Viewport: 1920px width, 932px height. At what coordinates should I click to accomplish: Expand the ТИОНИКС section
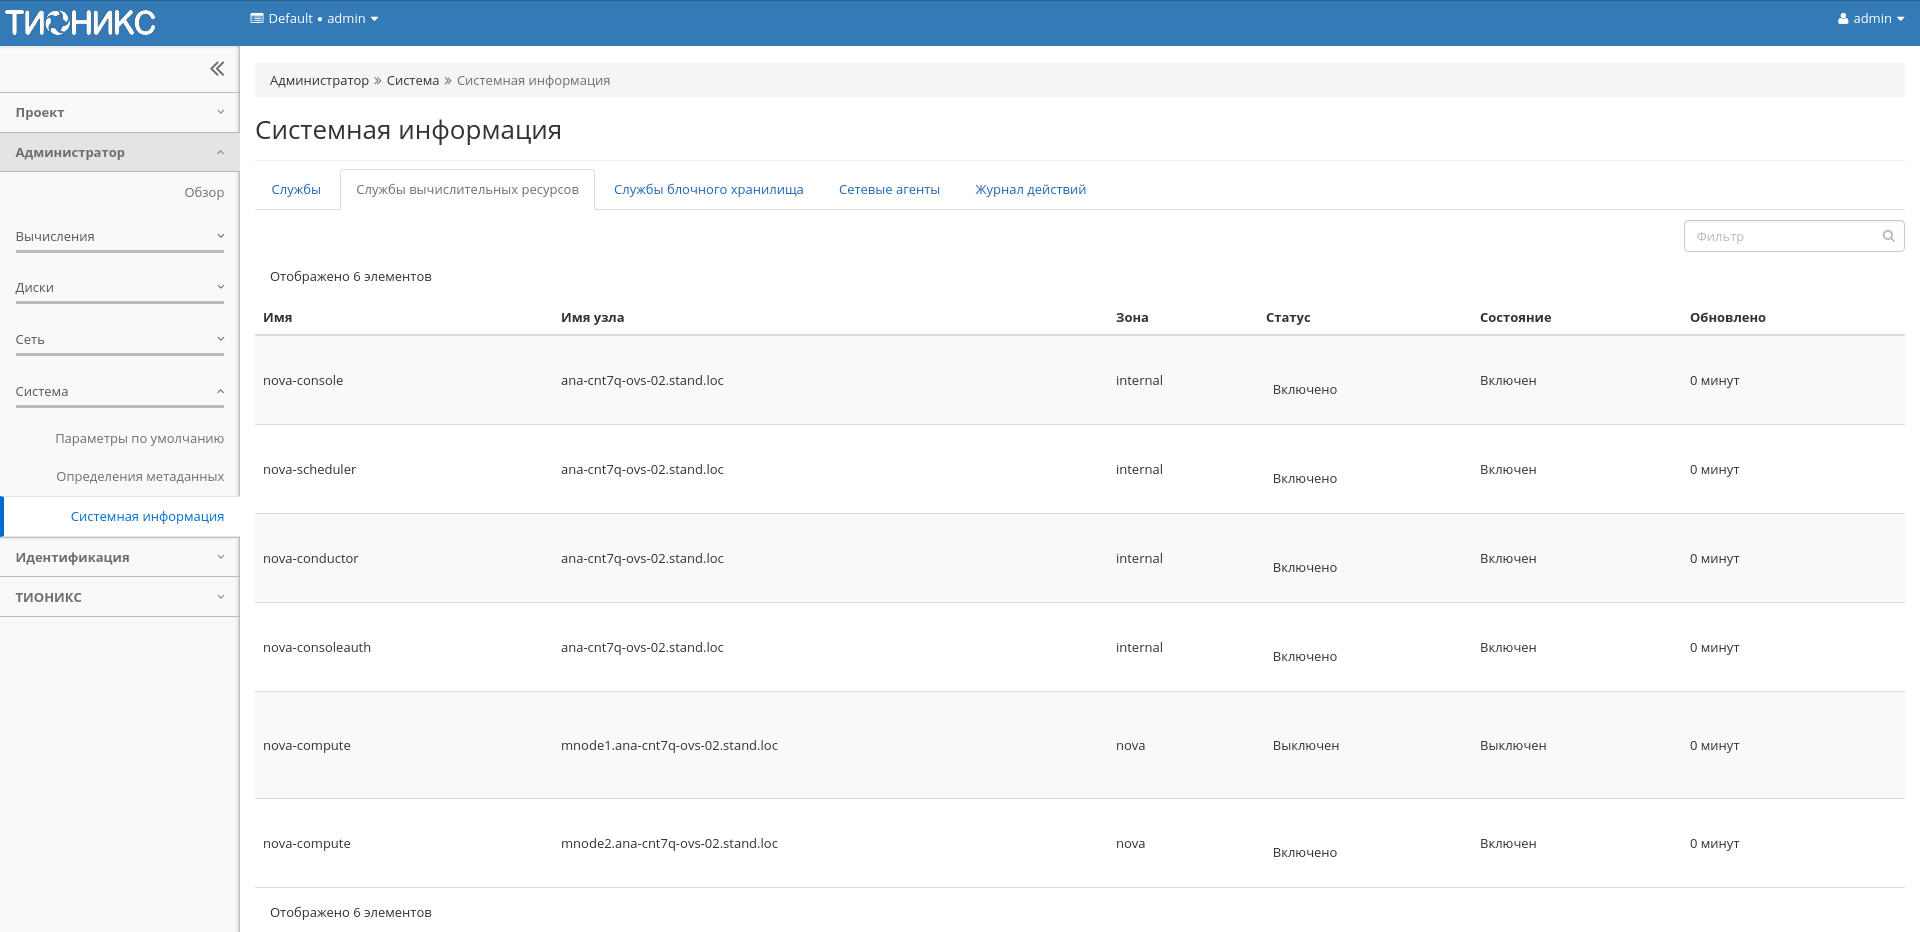coord(119,598)
